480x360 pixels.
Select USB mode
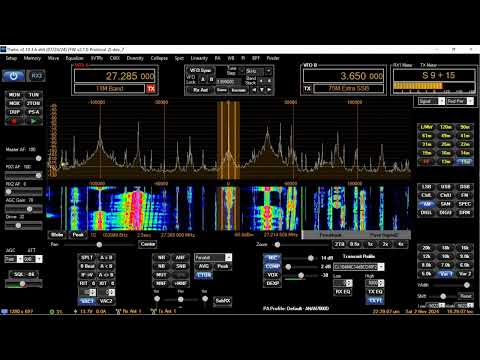[x=445, y=187]
